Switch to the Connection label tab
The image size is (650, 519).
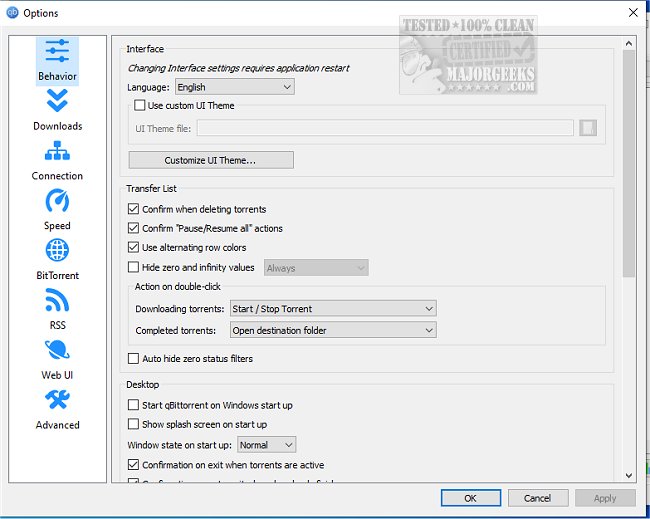pyautogui.click(x=57, y=176)
